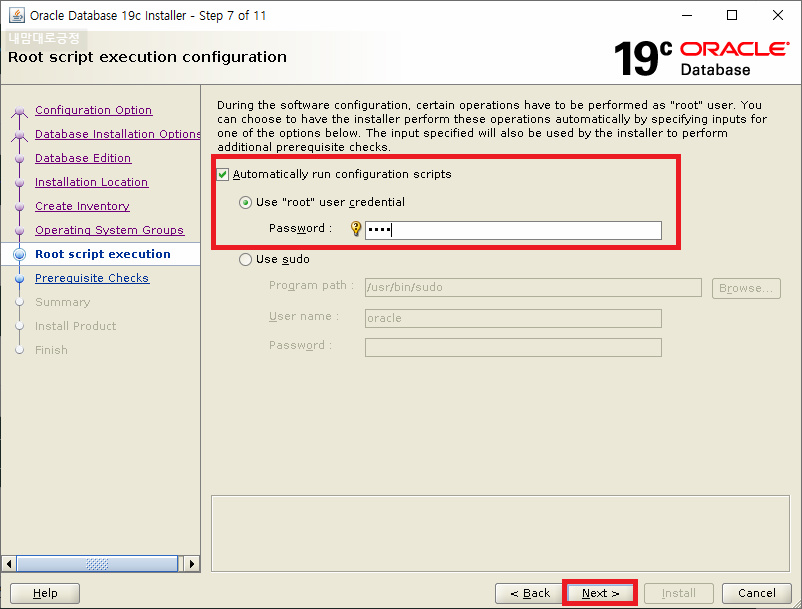Image resolution: width=802 pixels, height=609 pixels.
Task: Select Root script execution step
Action: (x=103, y=254)
